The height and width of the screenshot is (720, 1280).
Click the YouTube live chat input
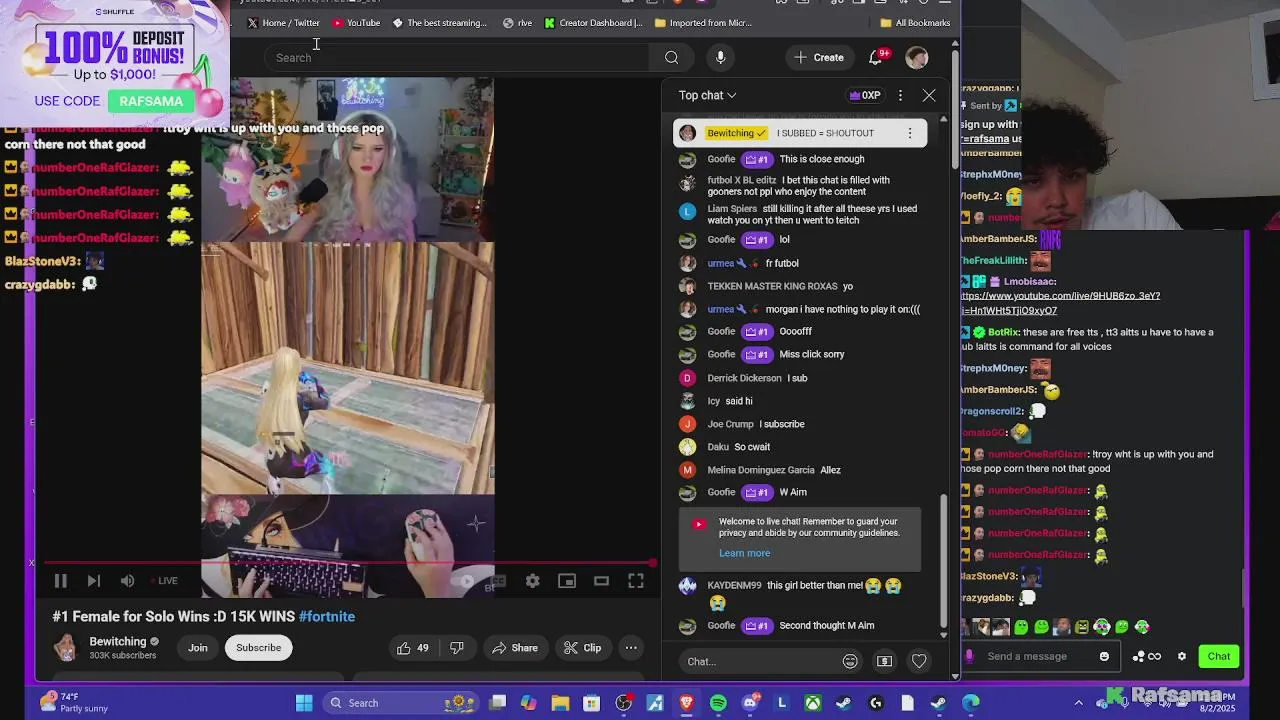click(x=760, y=661)
